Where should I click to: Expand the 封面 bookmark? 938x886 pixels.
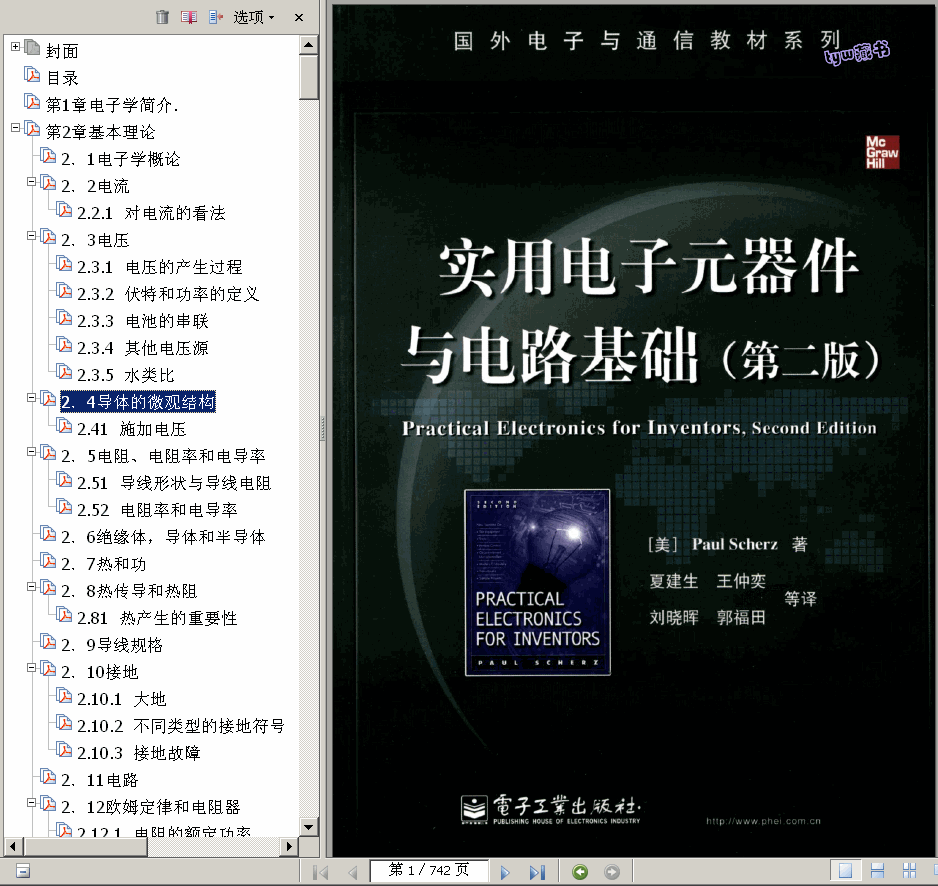[x=16, y=47]
